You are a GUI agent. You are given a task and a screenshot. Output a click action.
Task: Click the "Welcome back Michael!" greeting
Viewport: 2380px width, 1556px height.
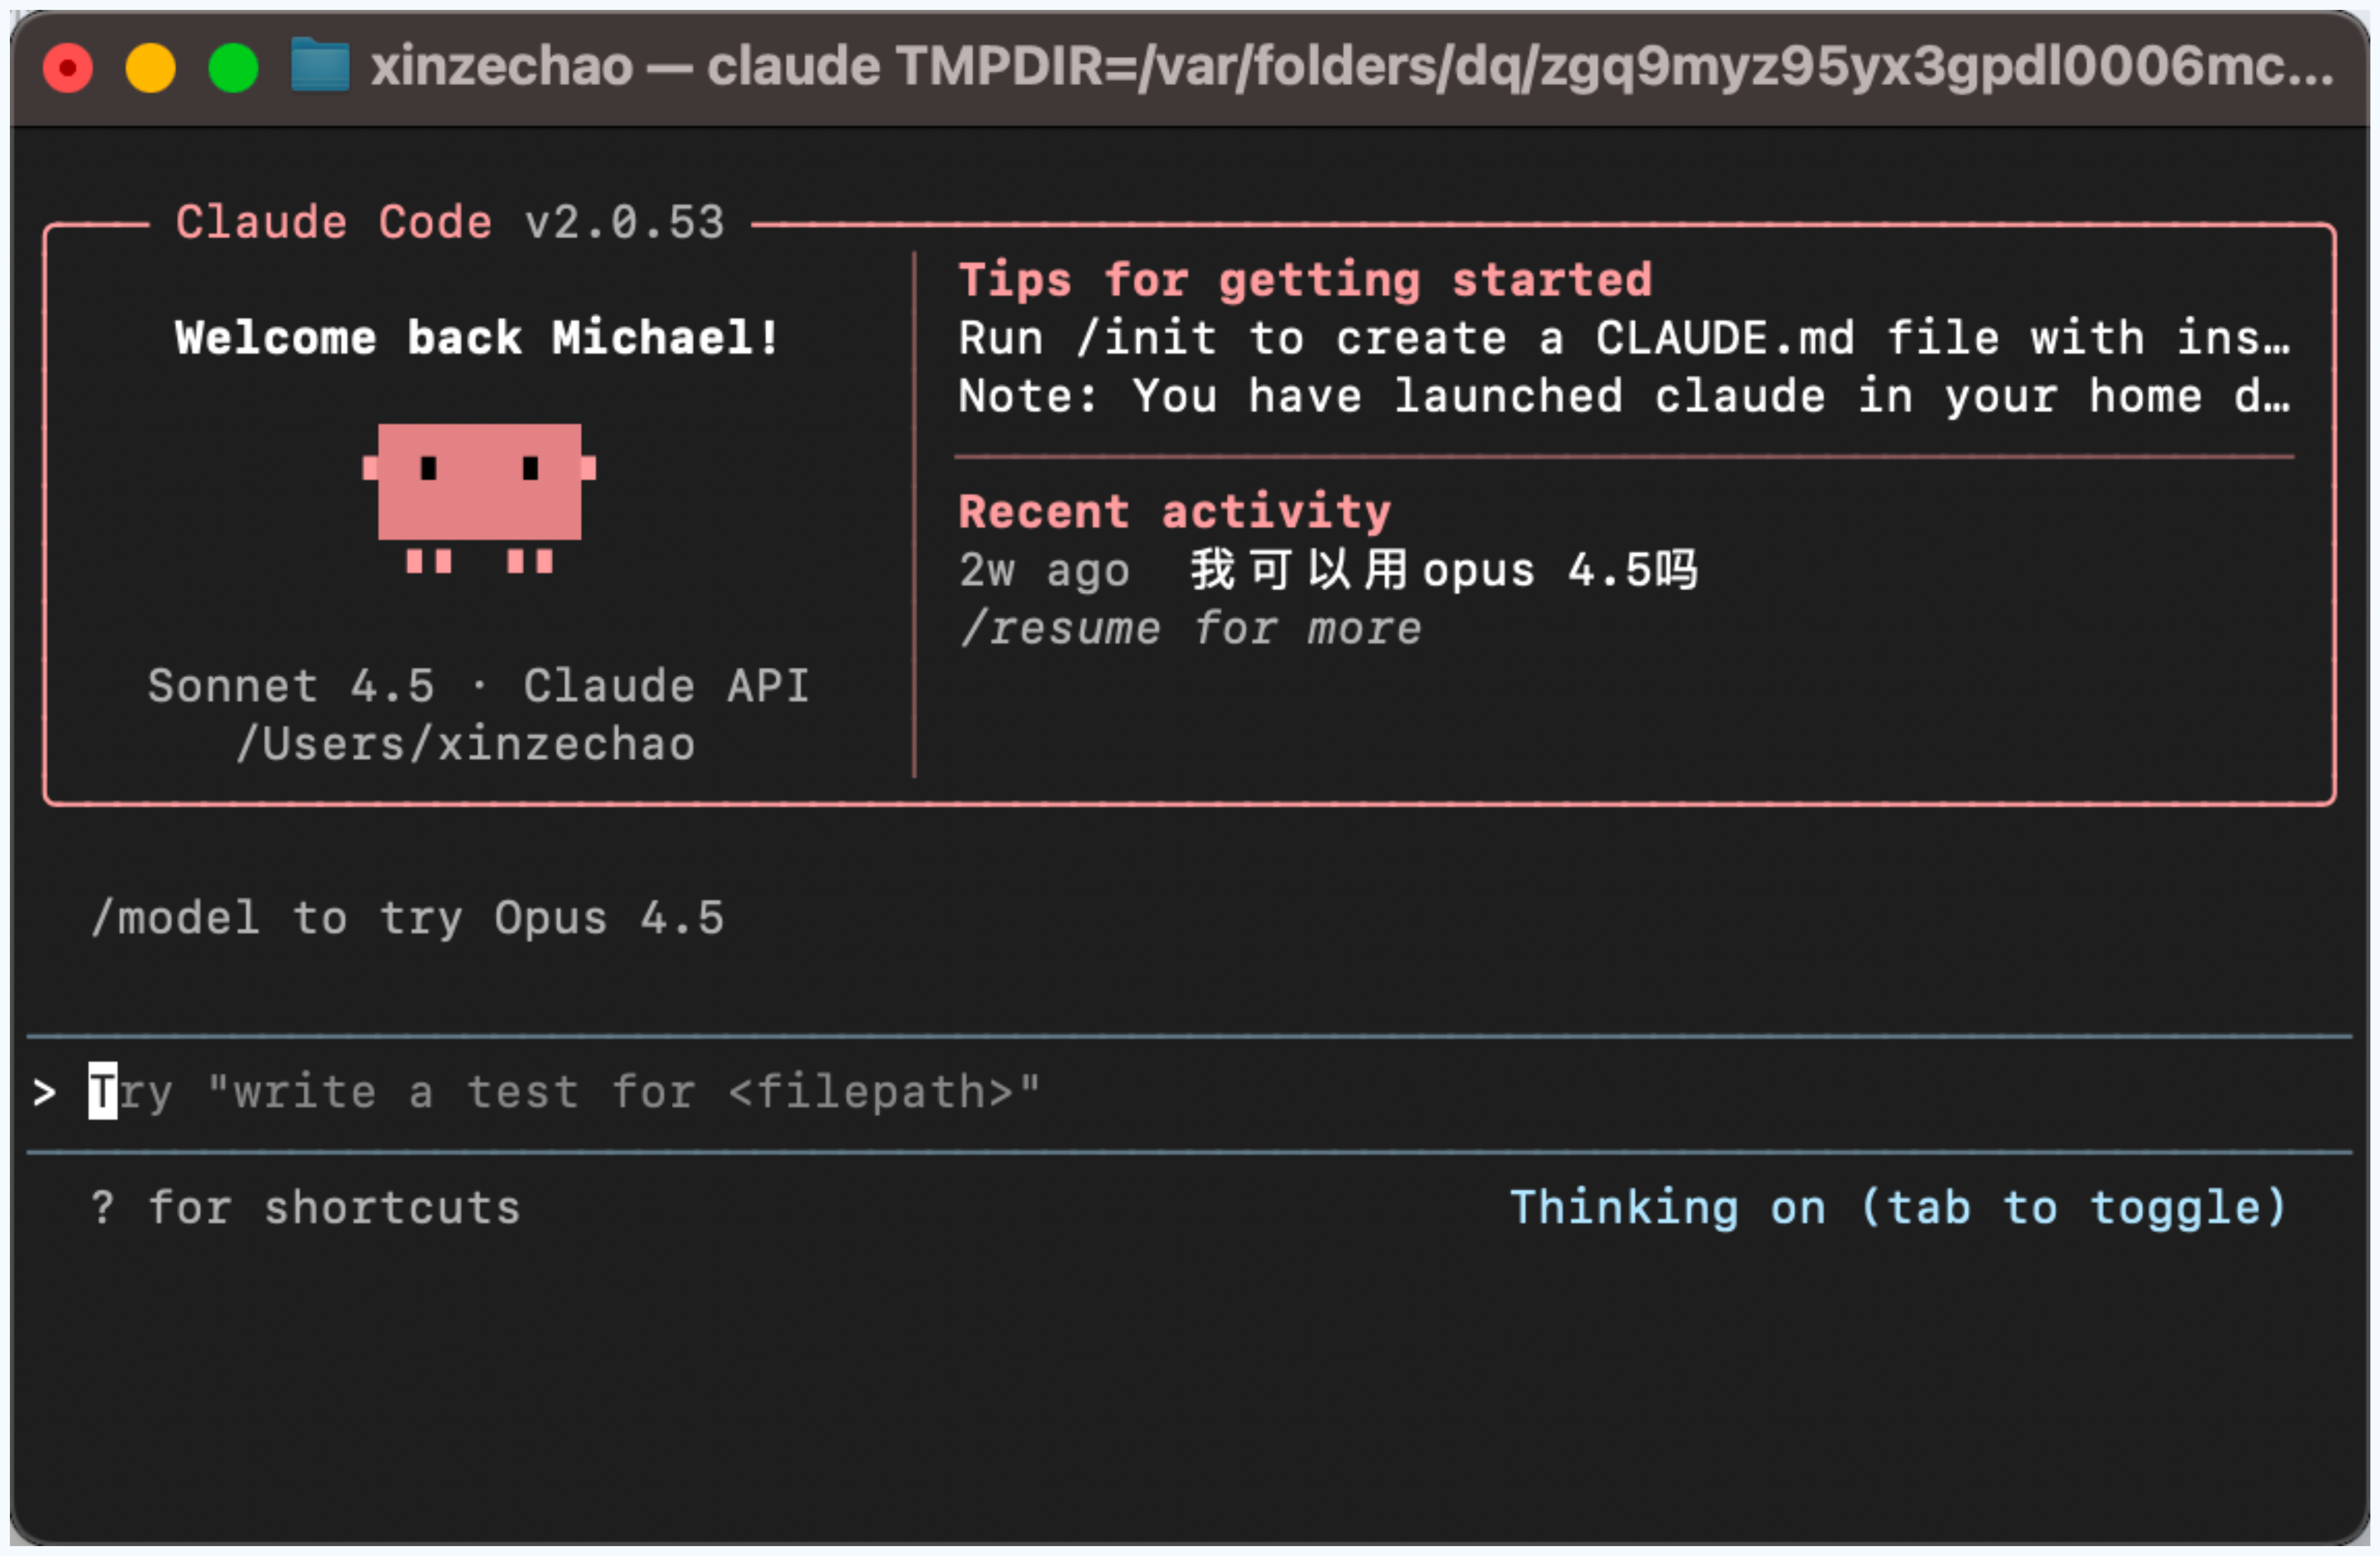point(478,337)
